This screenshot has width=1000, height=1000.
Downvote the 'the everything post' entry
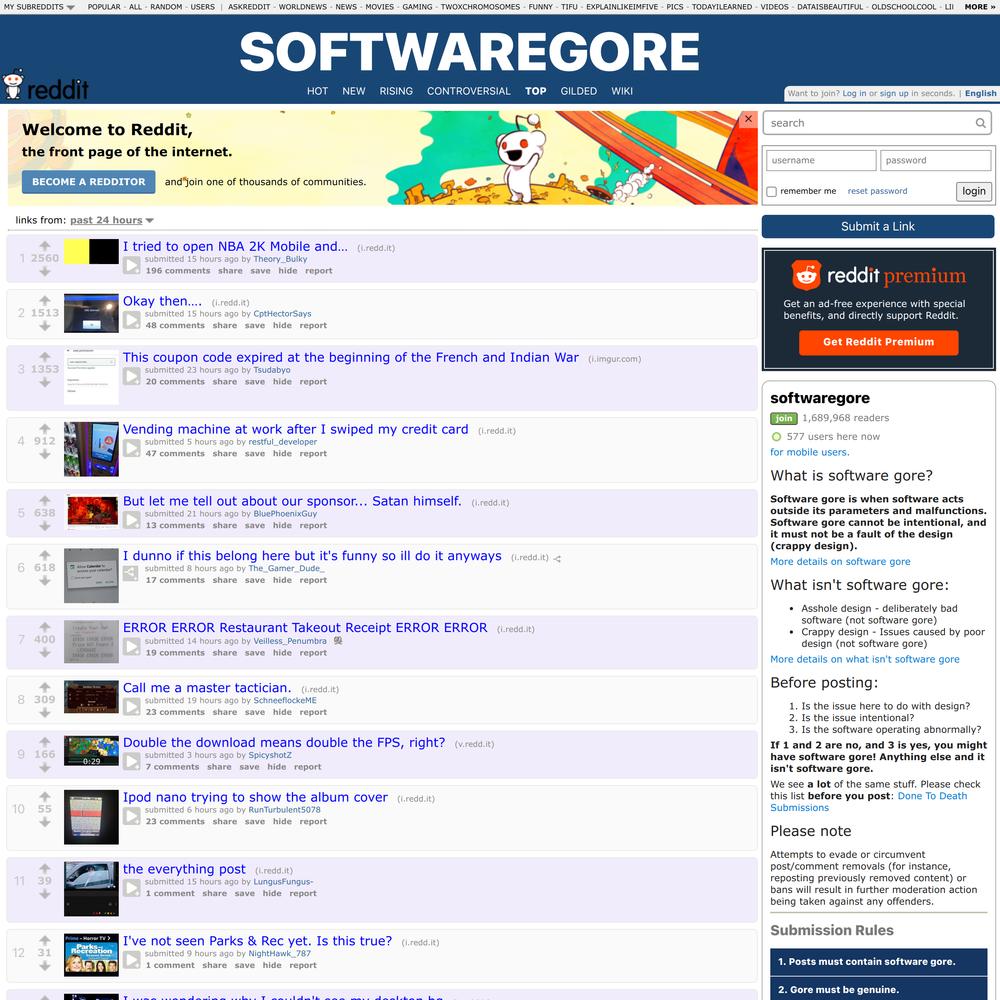(45, 895)
